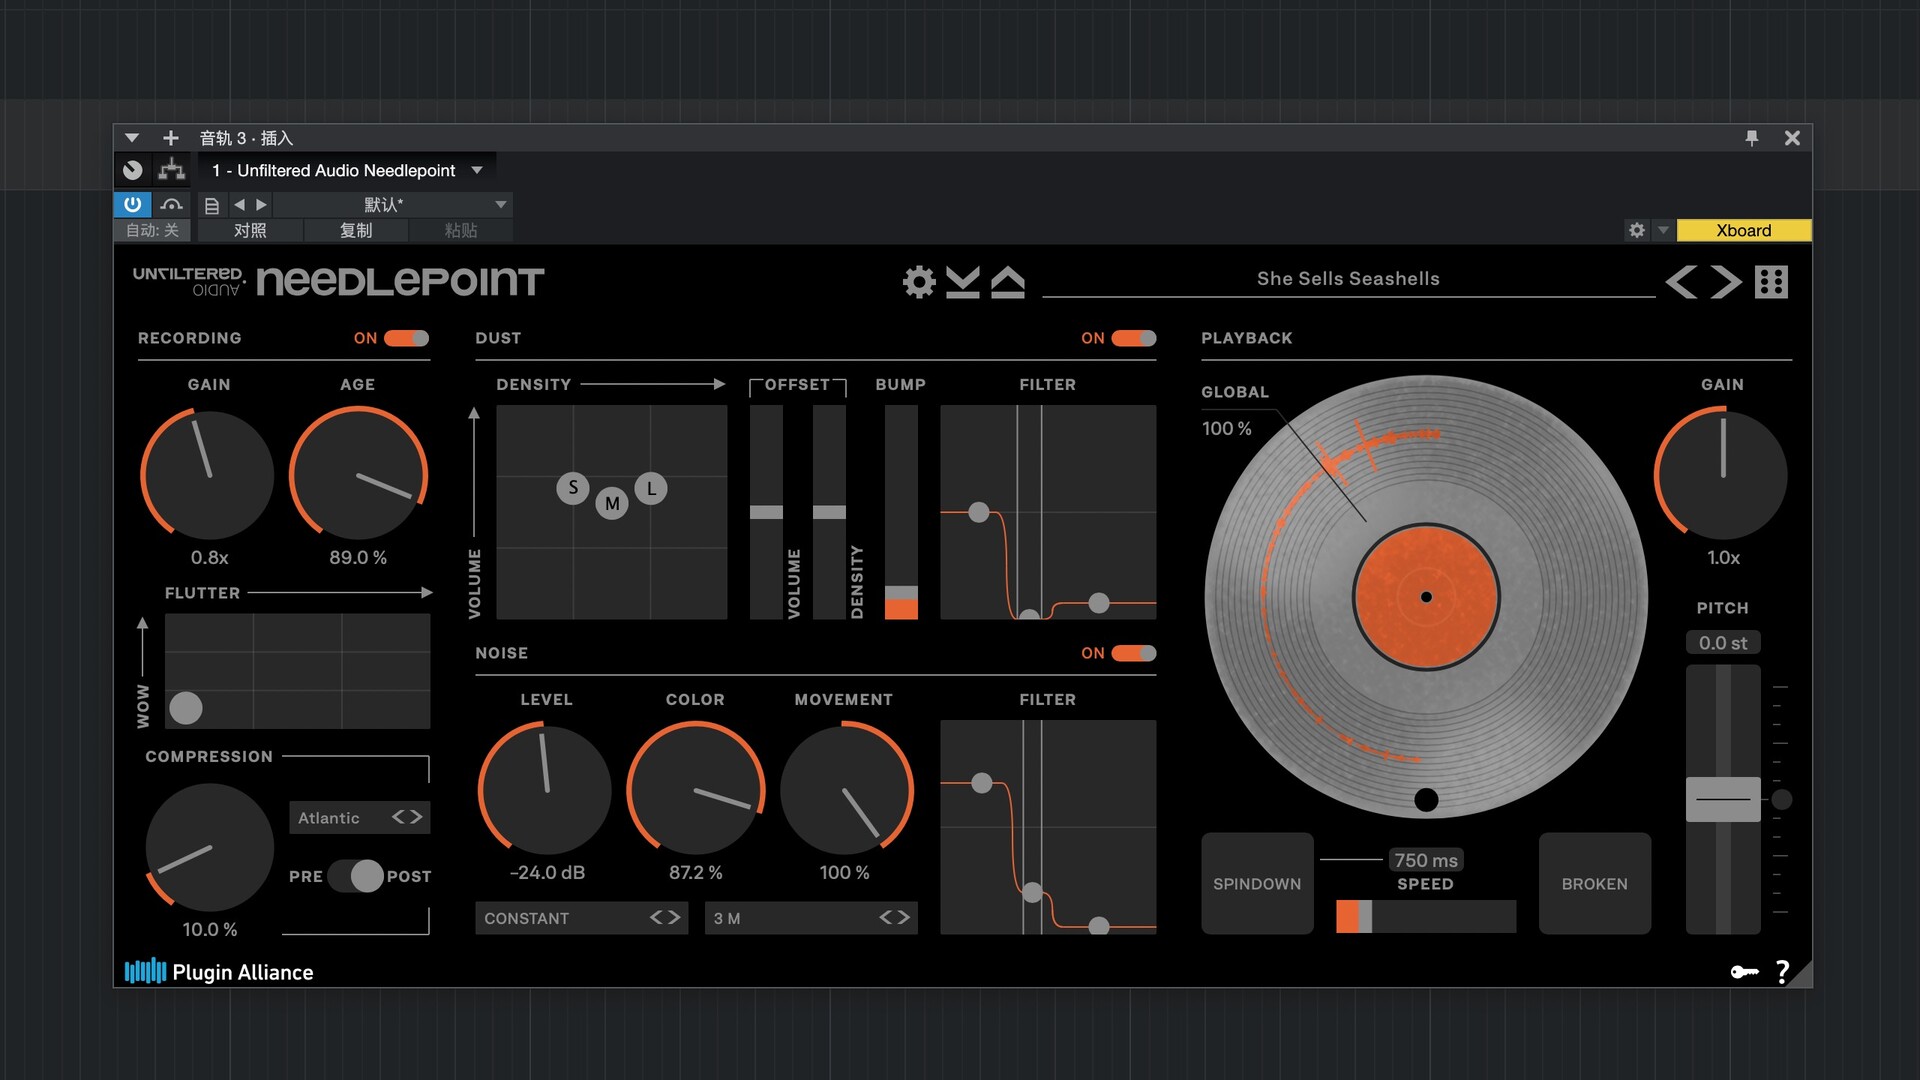Click the load preset up-arrow icon

(x=1007, y=282)
